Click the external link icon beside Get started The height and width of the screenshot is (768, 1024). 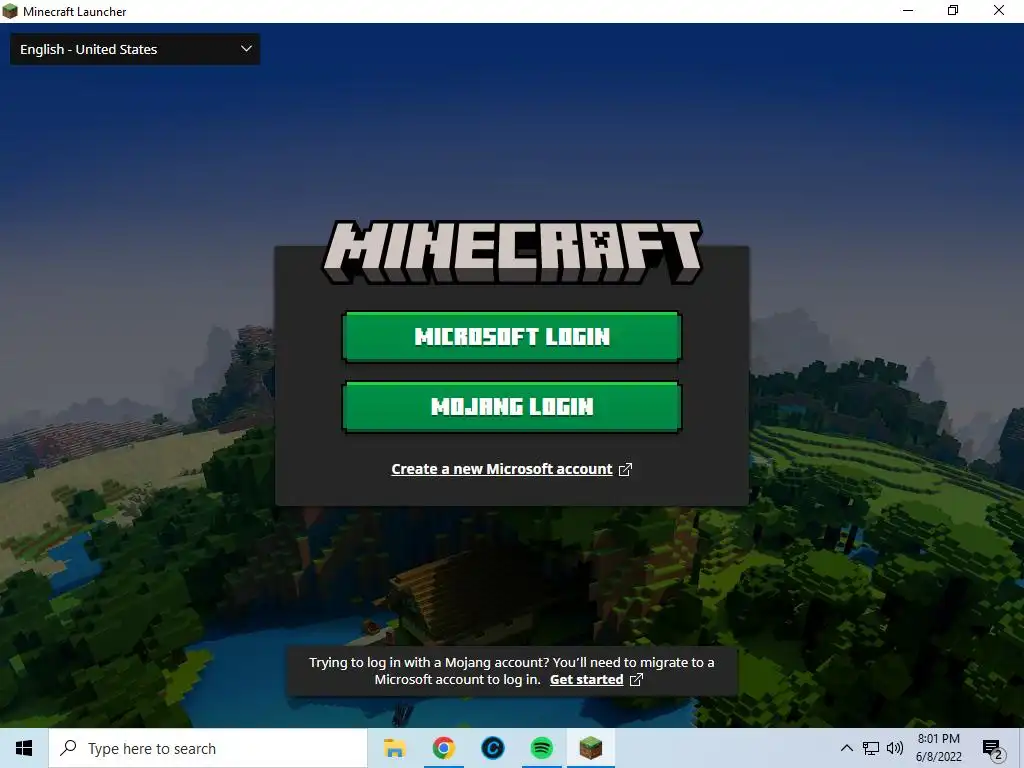pos(636,680)
